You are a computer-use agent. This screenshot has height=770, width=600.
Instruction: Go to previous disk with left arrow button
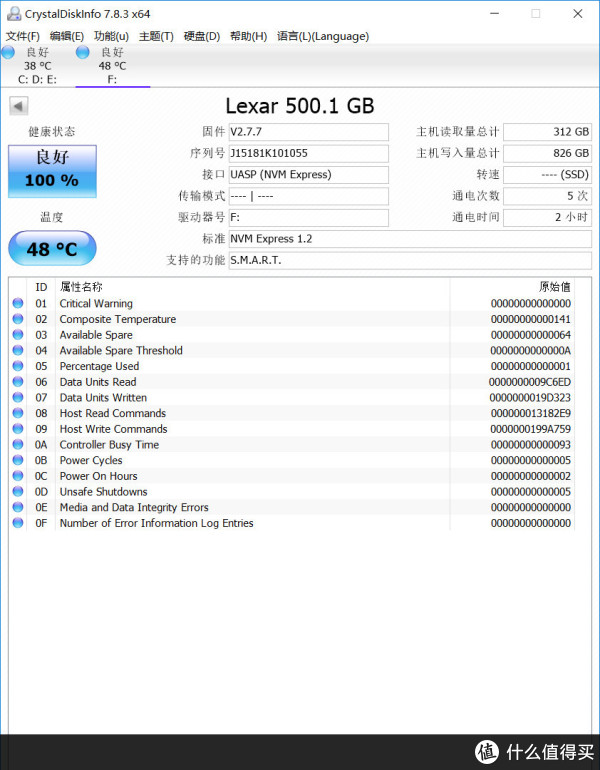pos(19,106)
